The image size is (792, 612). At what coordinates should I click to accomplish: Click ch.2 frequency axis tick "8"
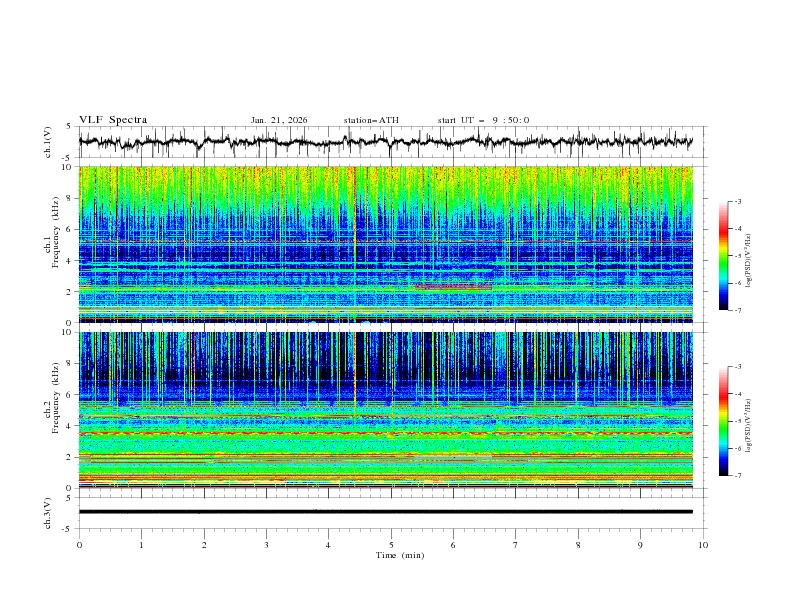(x=69, y=364)
